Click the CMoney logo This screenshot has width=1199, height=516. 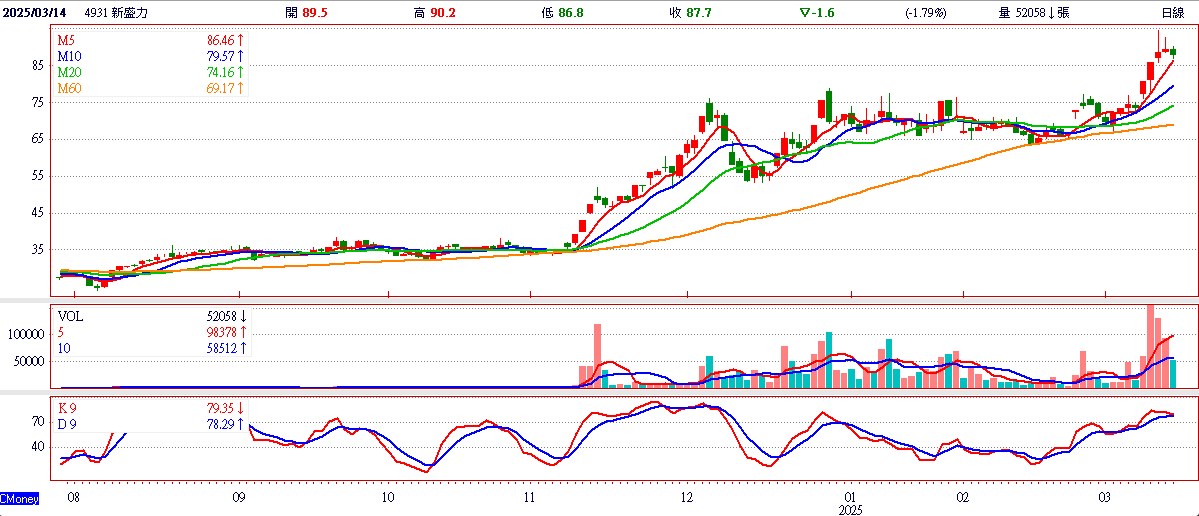(x=18, y=498)
